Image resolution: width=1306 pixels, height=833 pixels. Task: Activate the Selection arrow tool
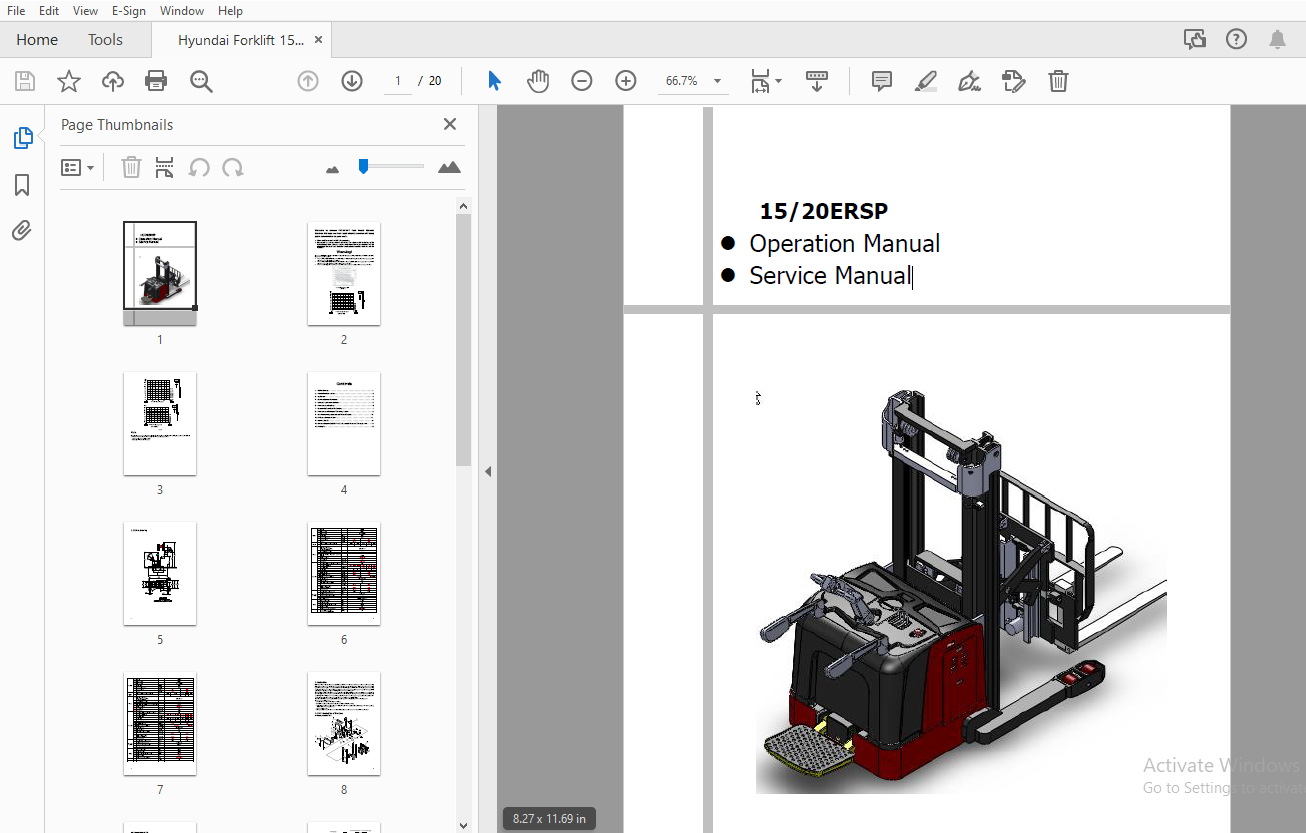coord(494,81)
